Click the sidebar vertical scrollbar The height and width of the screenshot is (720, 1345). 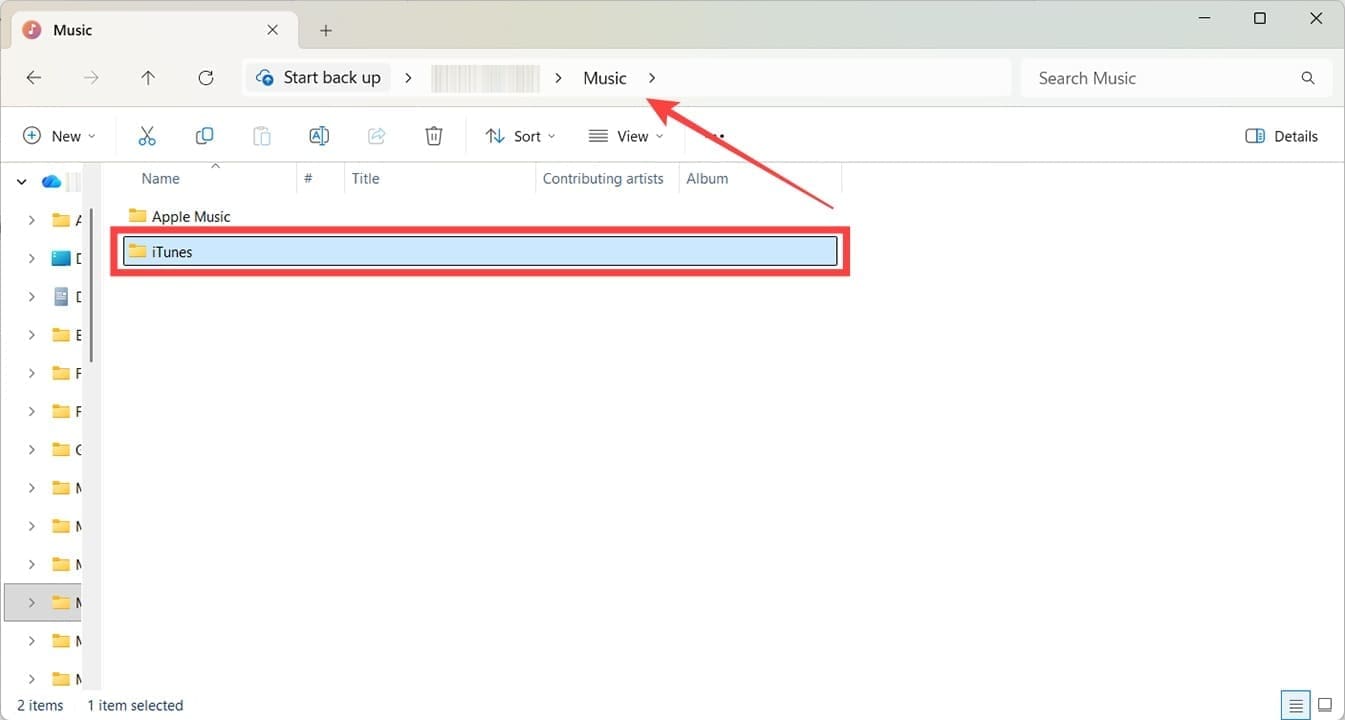coord(92,285)
